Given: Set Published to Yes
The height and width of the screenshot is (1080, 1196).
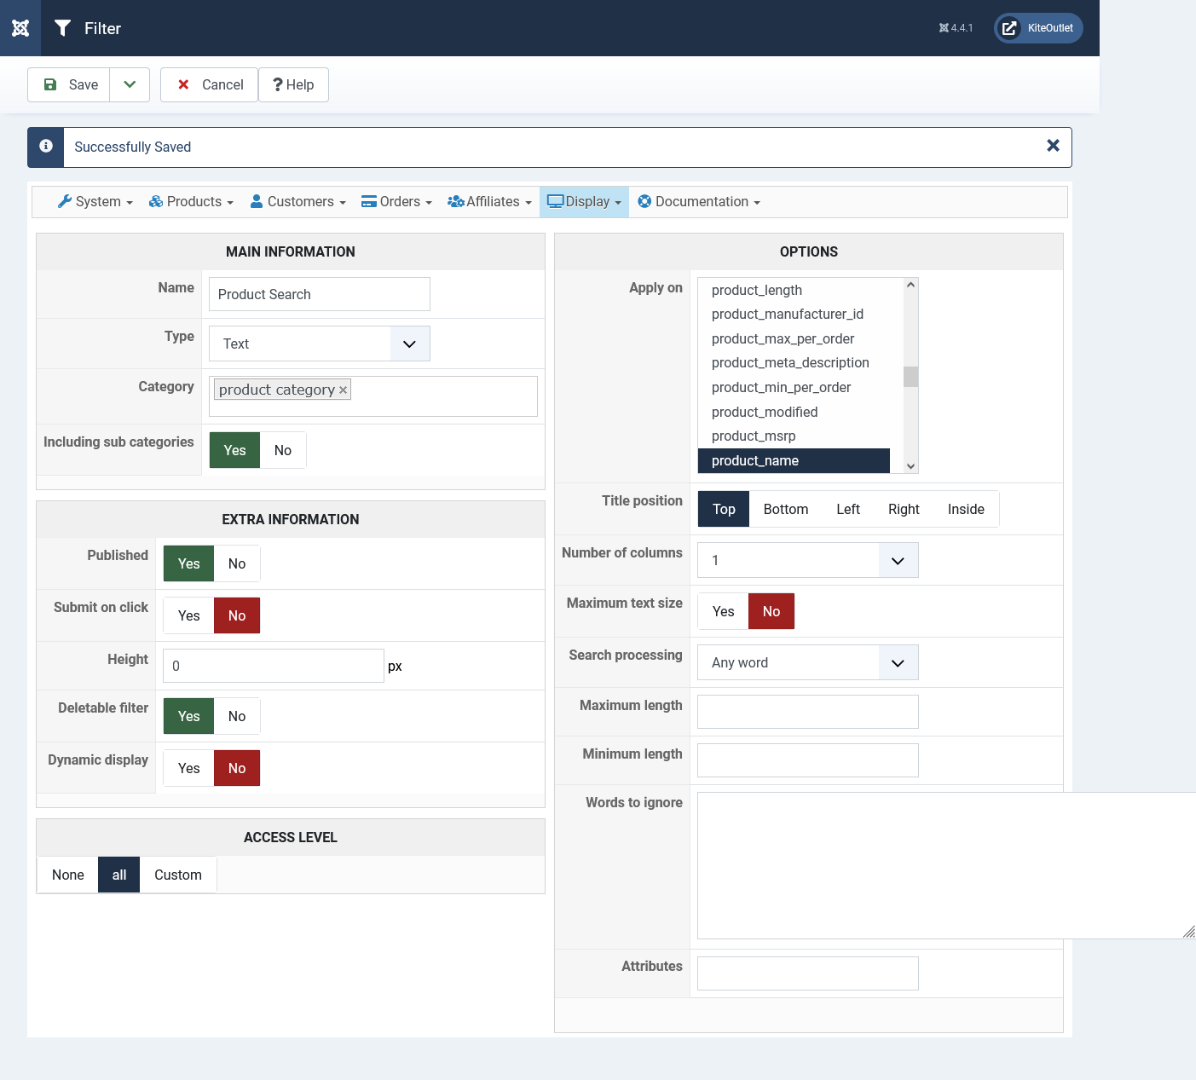Looking at the screenshot, I should [x=188, y=564].
